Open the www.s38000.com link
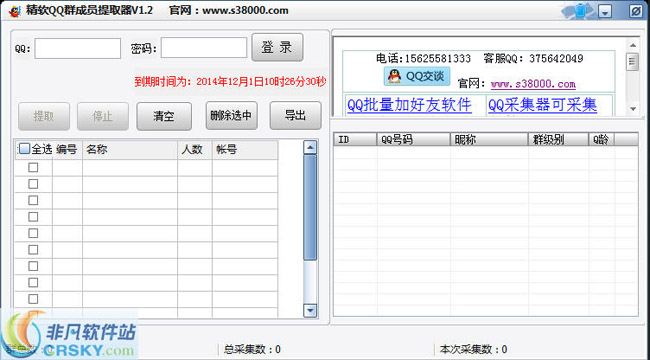 [533, 84]
